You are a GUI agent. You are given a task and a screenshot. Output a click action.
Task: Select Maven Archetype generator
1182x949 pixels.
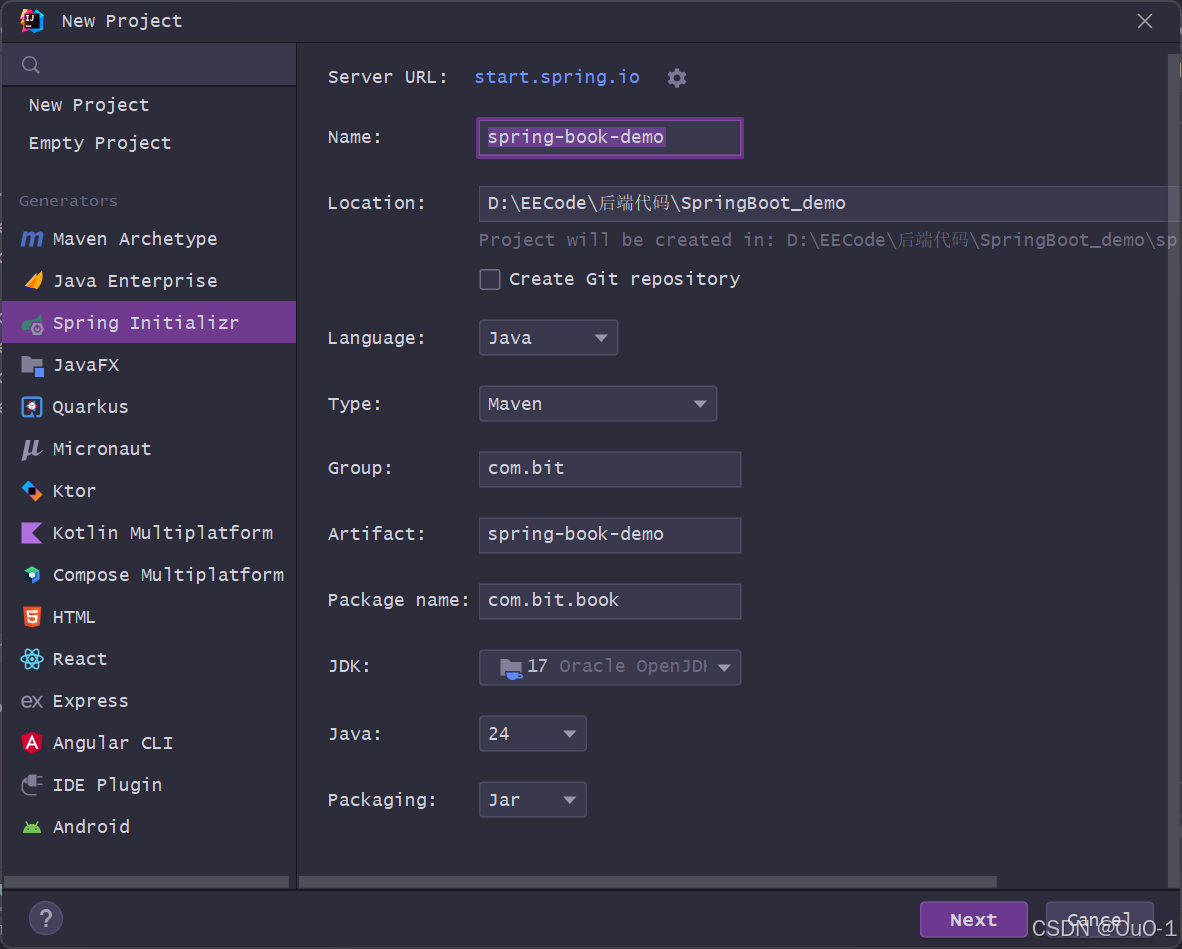[x=149, y=239]
